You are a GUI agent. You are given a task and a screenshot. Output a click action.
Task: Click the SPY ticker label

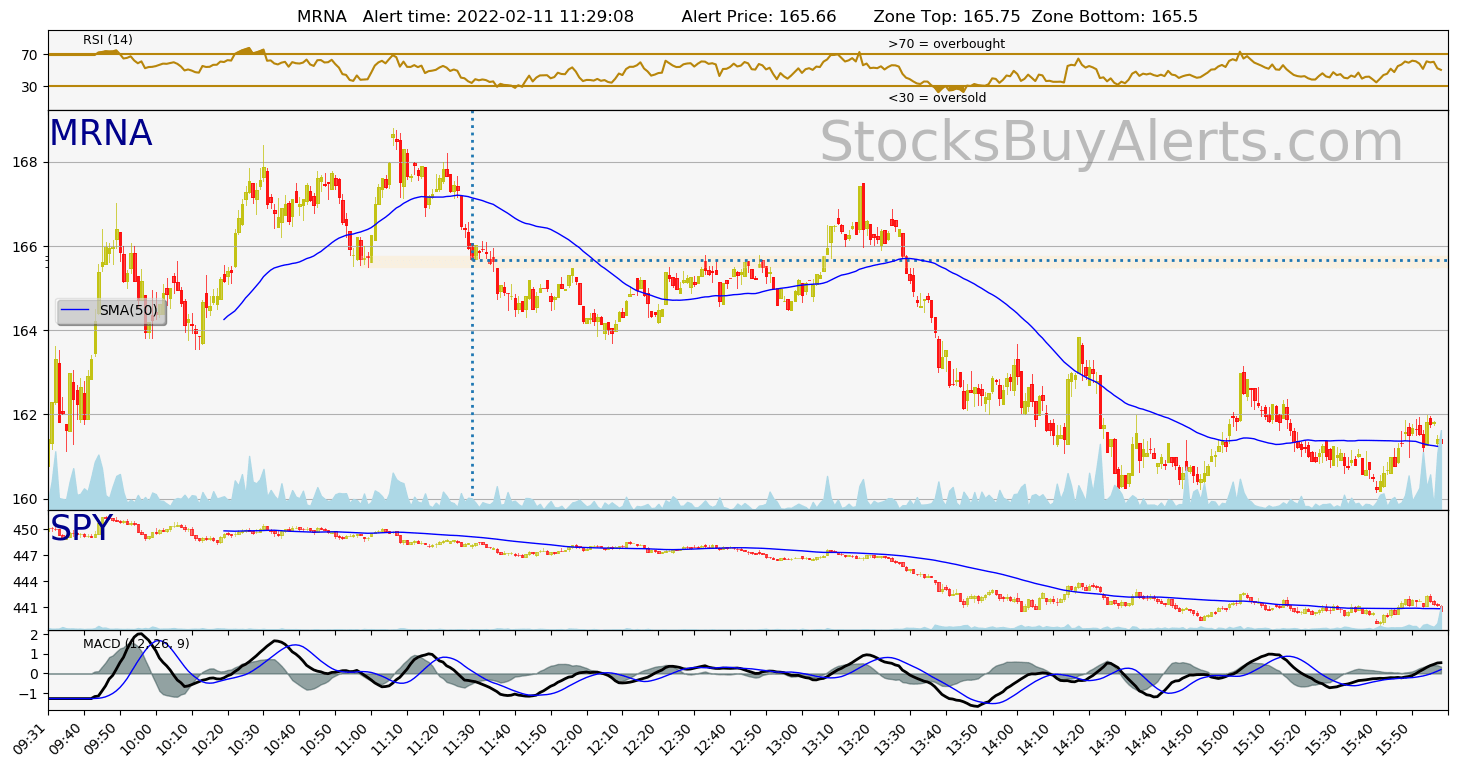[81, 528]
